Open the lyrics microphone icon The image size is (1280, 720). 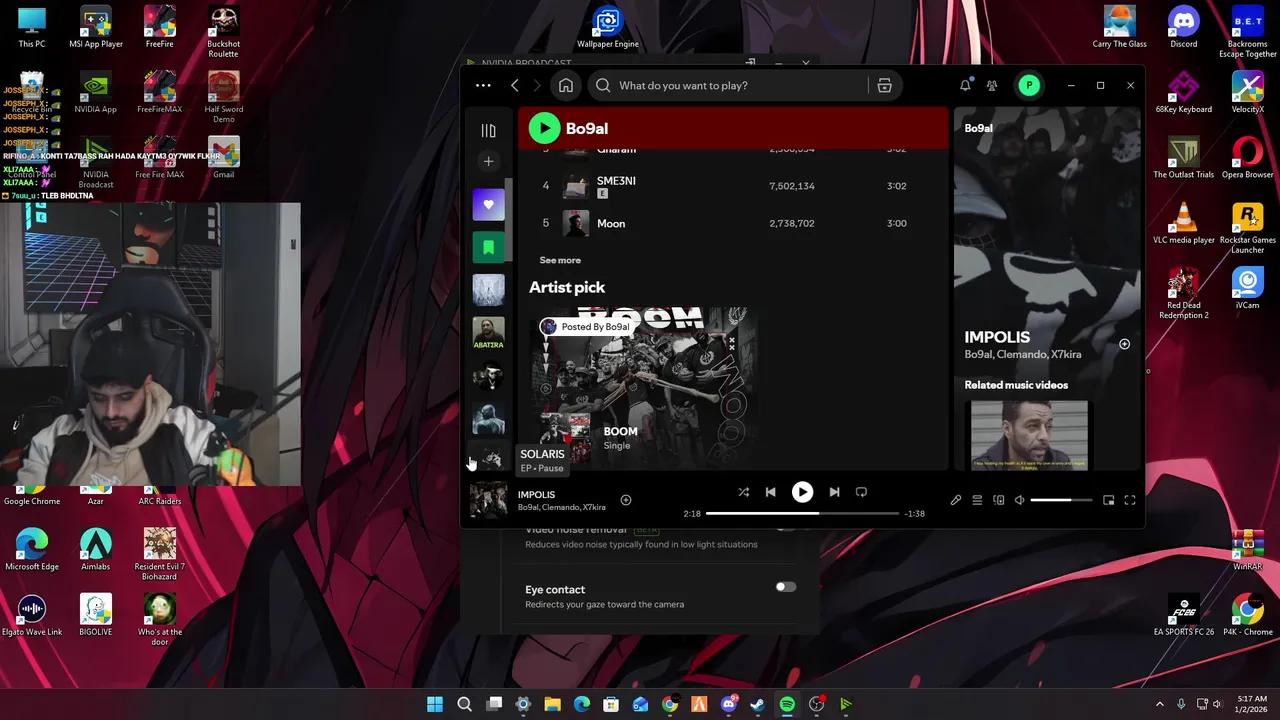tap(956, 500)
